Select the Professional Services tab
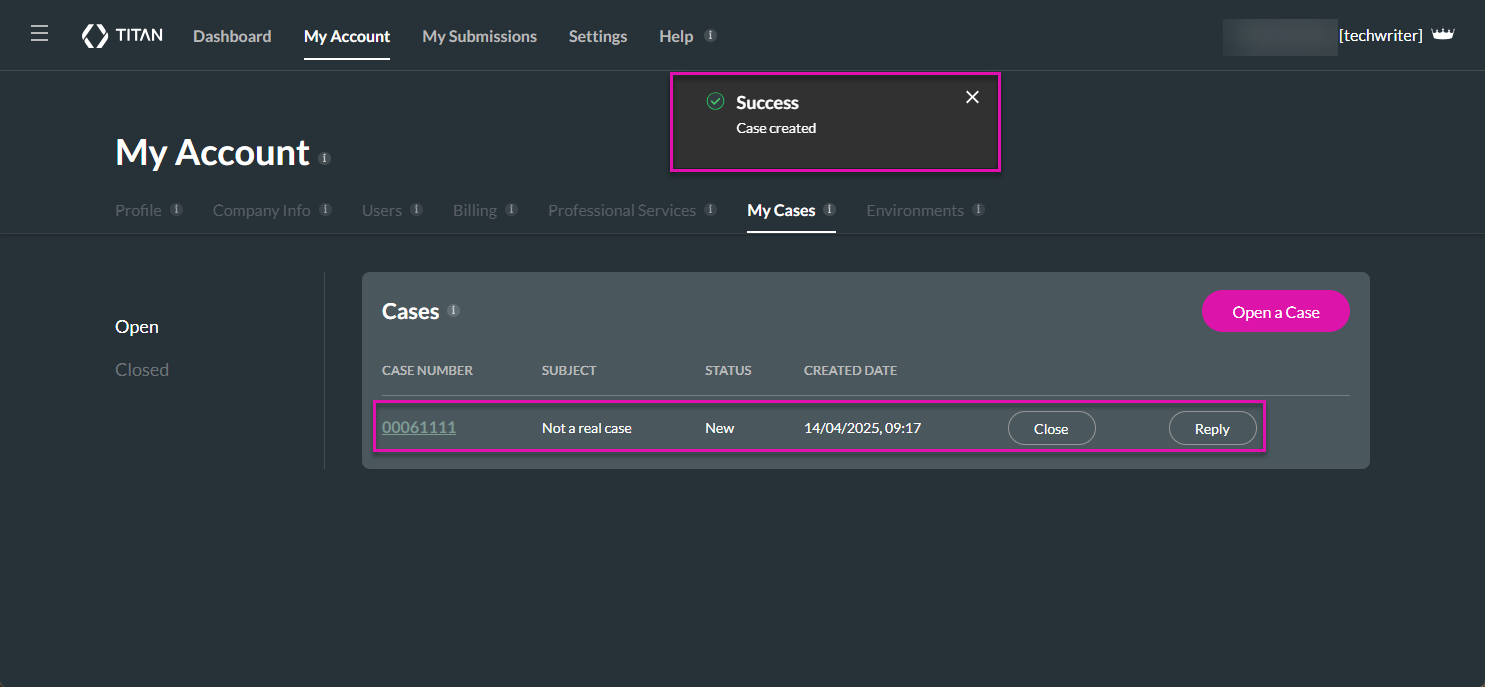The height and width of the screenshot is (687, 1485). 621,211
